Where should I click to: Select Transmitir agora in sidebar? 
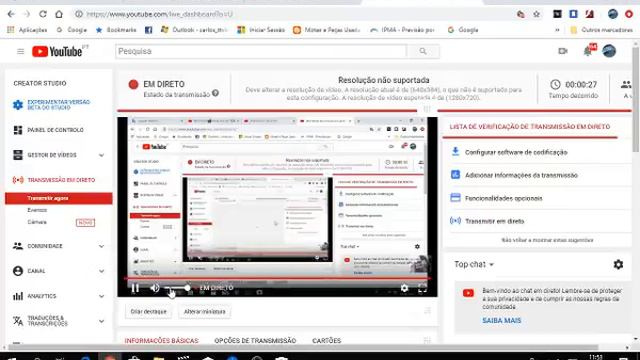[59, 198]
